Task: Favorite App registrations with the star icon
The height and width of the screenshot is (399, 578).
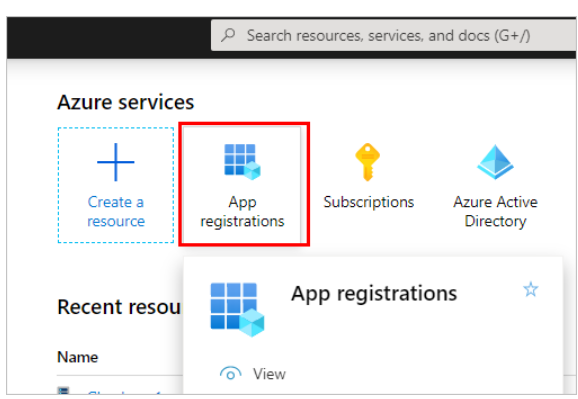Action: (x=531, y=289)
